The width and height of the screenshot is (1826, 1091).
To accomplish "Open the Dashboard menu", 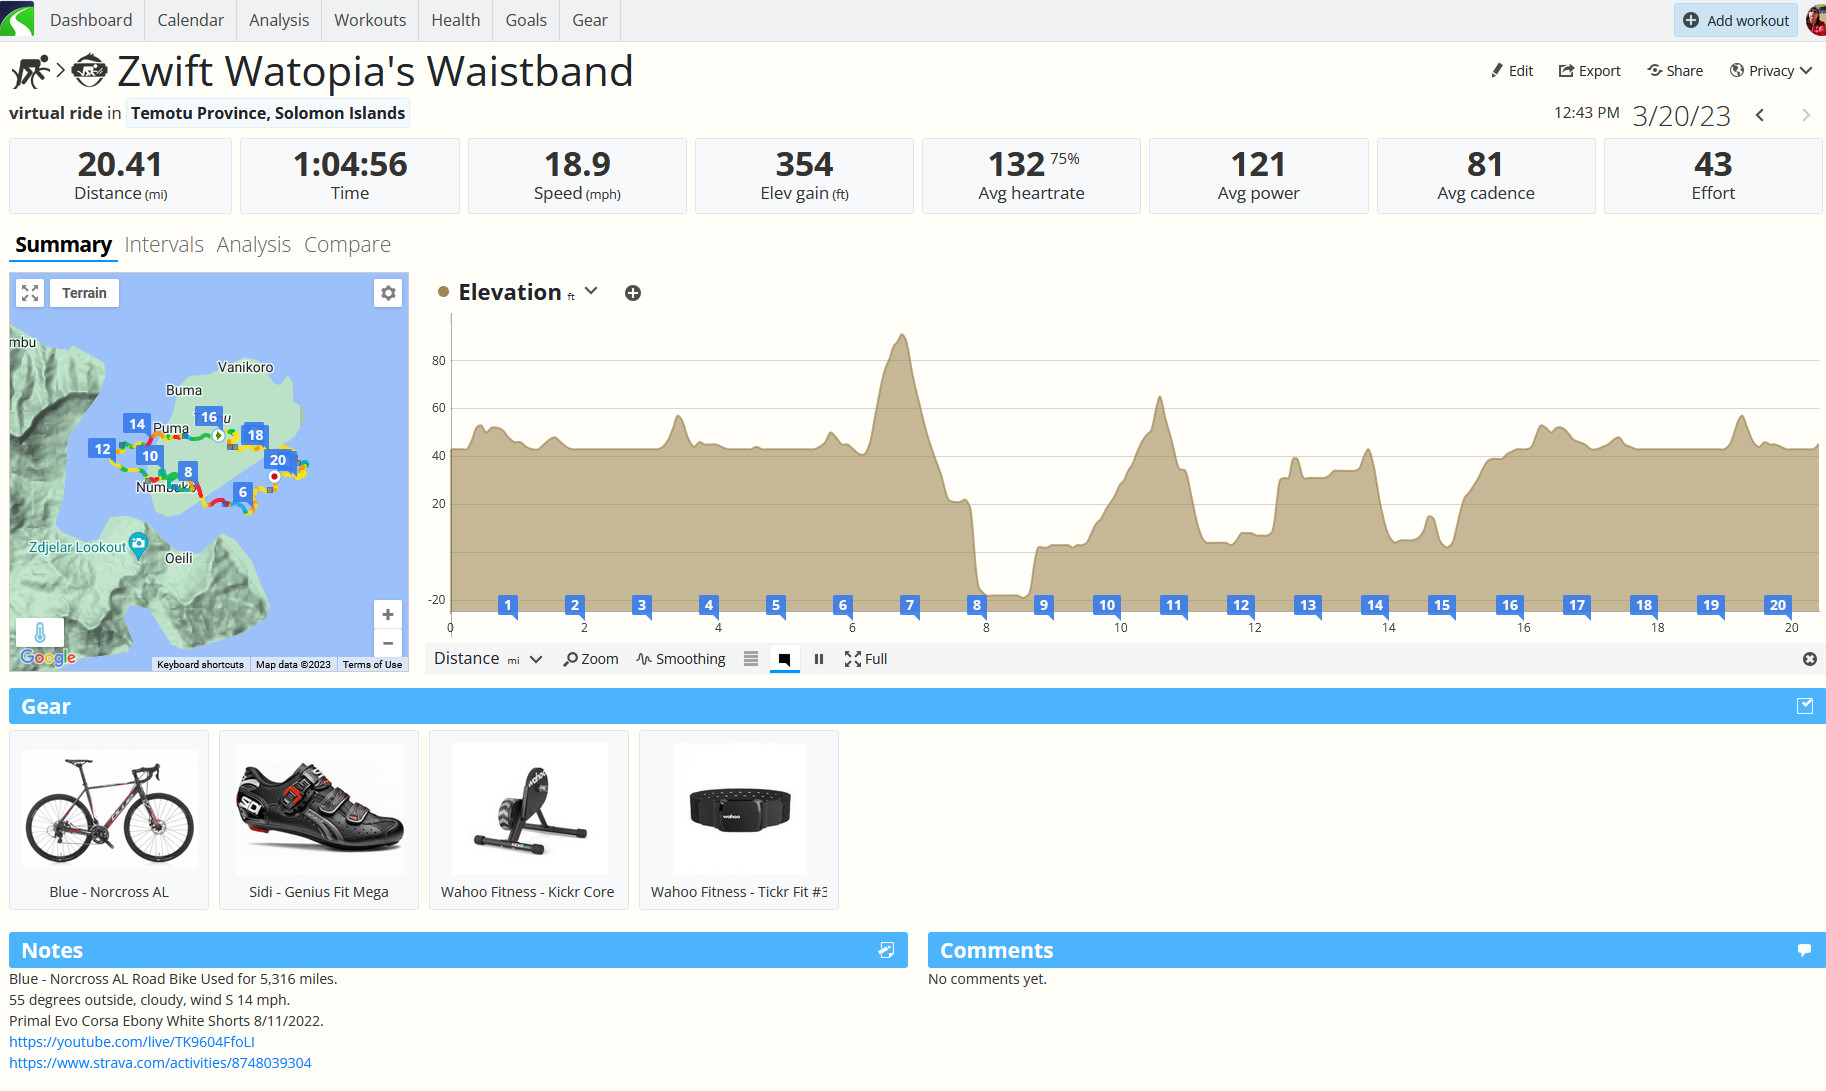I will (91, 20).
